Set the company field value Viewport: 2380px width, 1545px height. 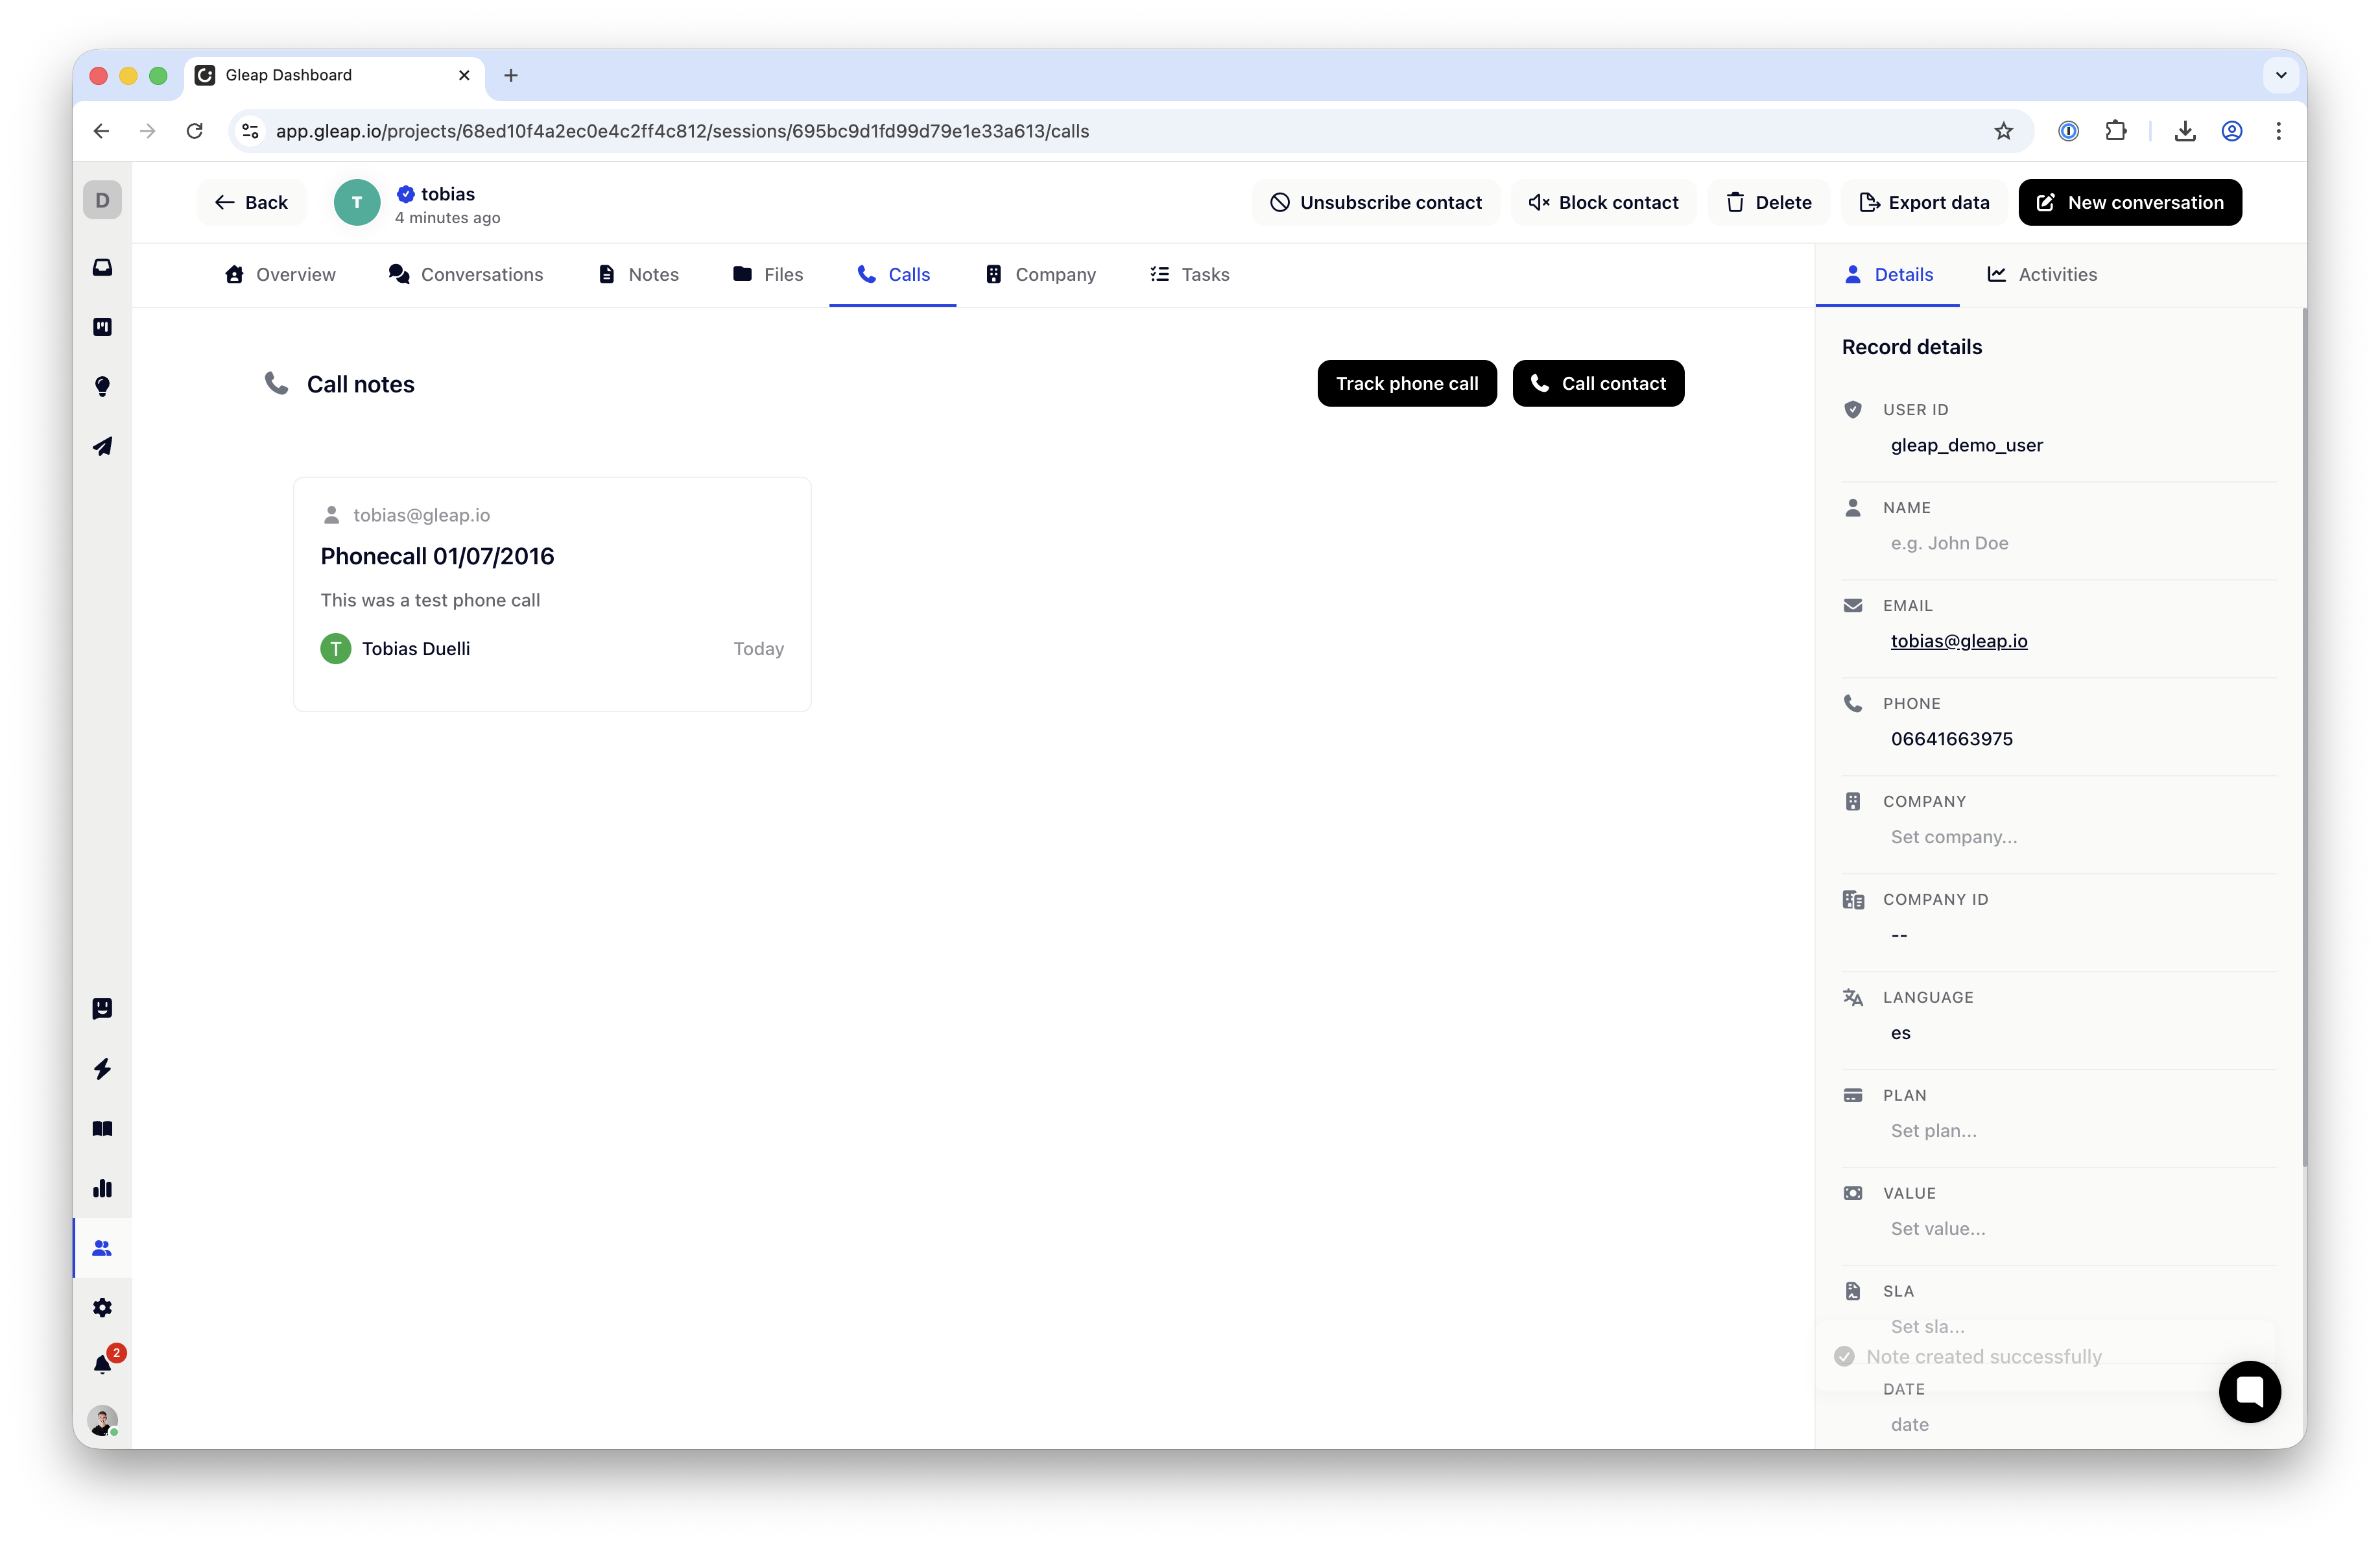[x=1953, y=837]
